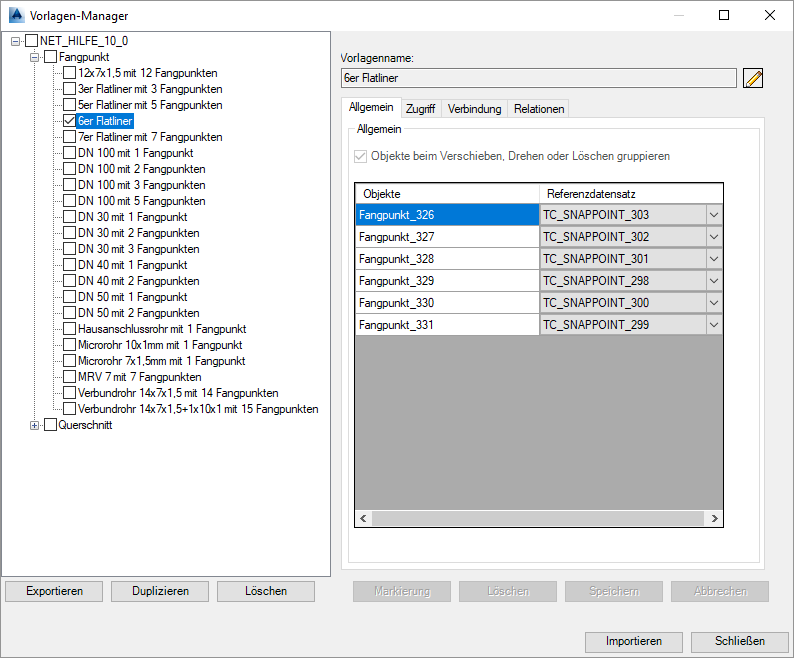
Task: Select DN 50 mit 2 Fangpunkten item
Action: pyautogui.click(x=138, y=313)
